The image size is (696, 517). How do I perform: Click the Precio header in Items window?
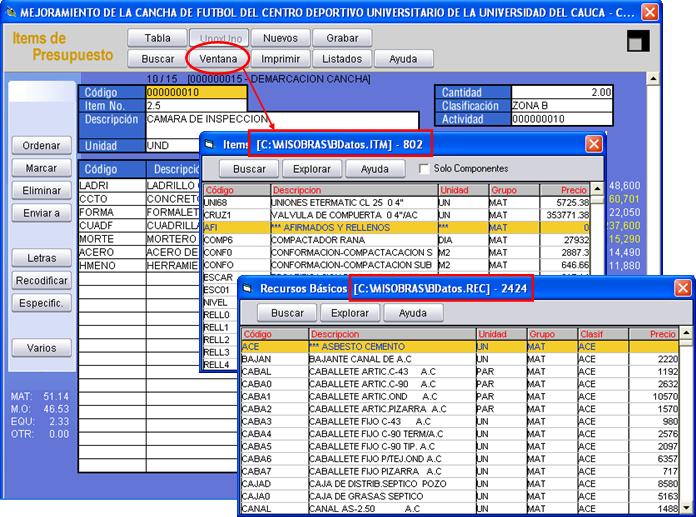tap(565, 190)
